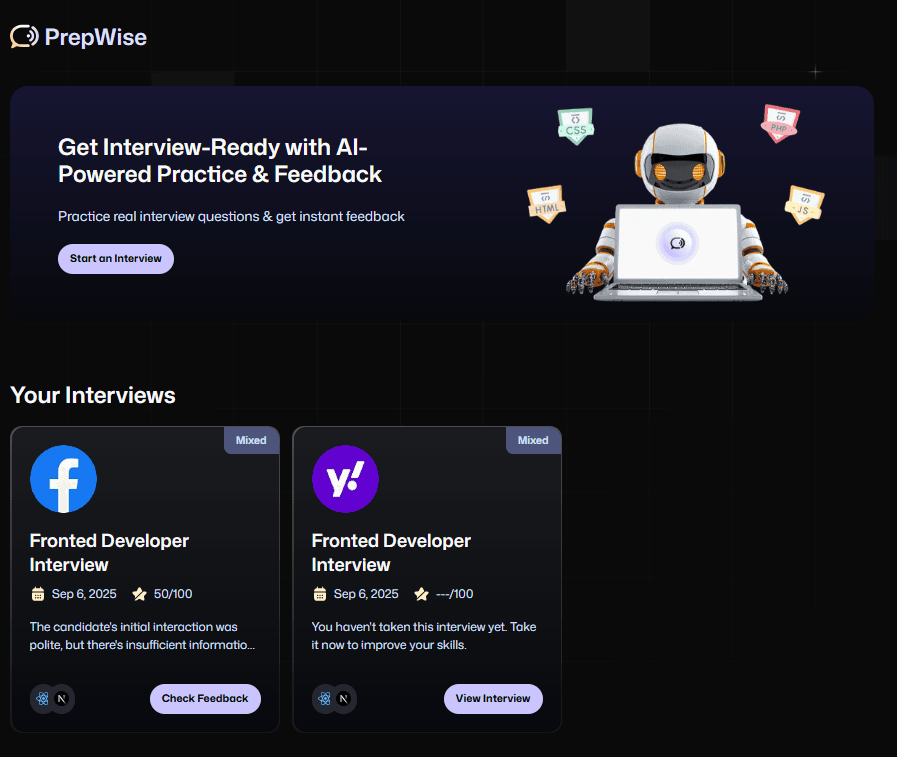Click the CSS badge near the robot
The image size is (897, 757).
(x=575, y=126)
